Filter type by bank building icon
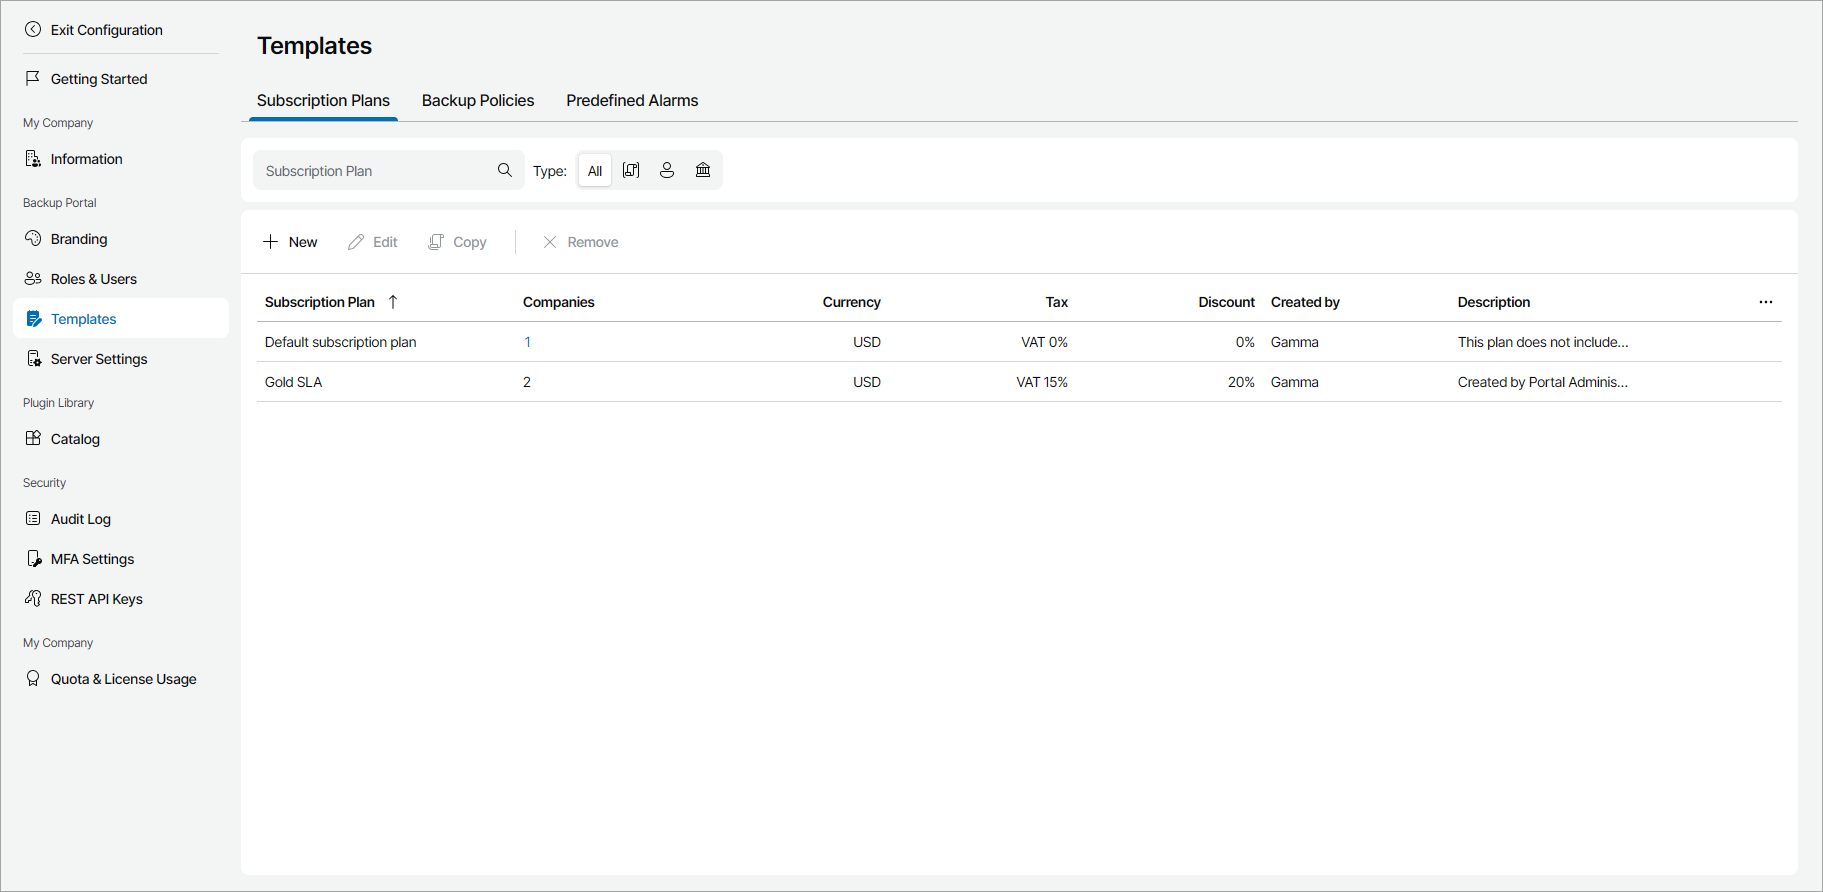This screenshot has height=892, width=1823. coord(703,170)
